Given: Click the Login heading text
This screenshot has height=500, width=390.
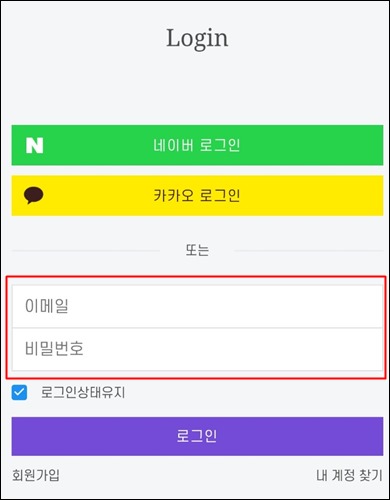Looking at the screenshot, I should (x=197, y=39).
